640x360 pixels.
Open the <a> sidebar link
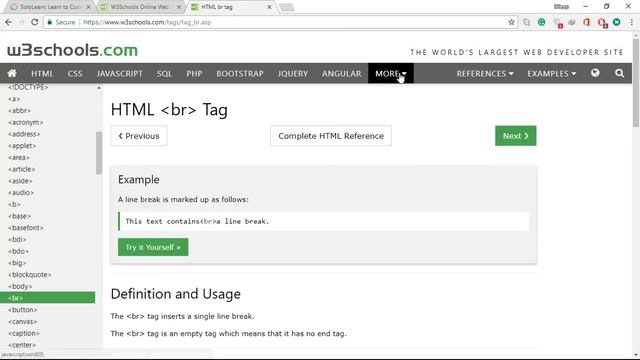(x=14, y=99)
